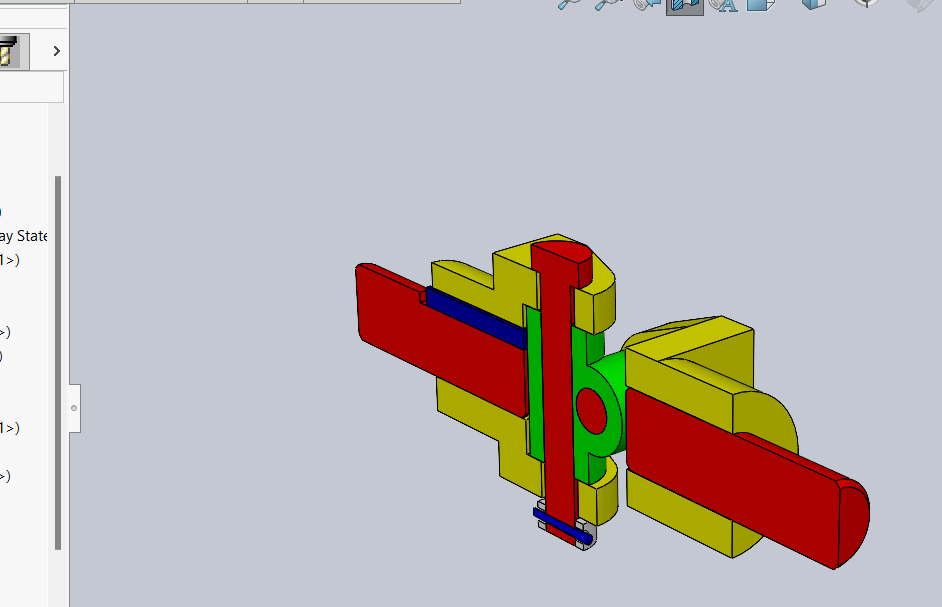Select the red circular pin cross-section
Screen dimensions: 942x607
tap(591, 410)
